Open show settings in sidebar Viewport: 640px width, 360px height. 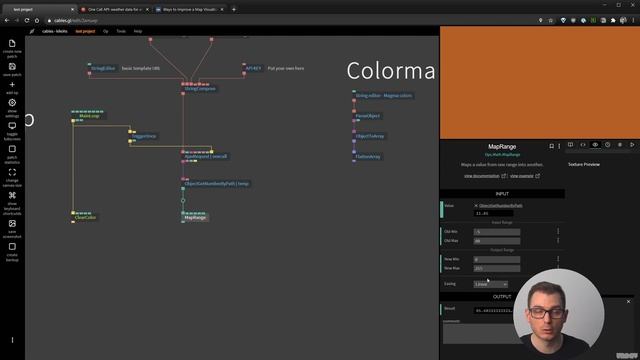(12, 103)
